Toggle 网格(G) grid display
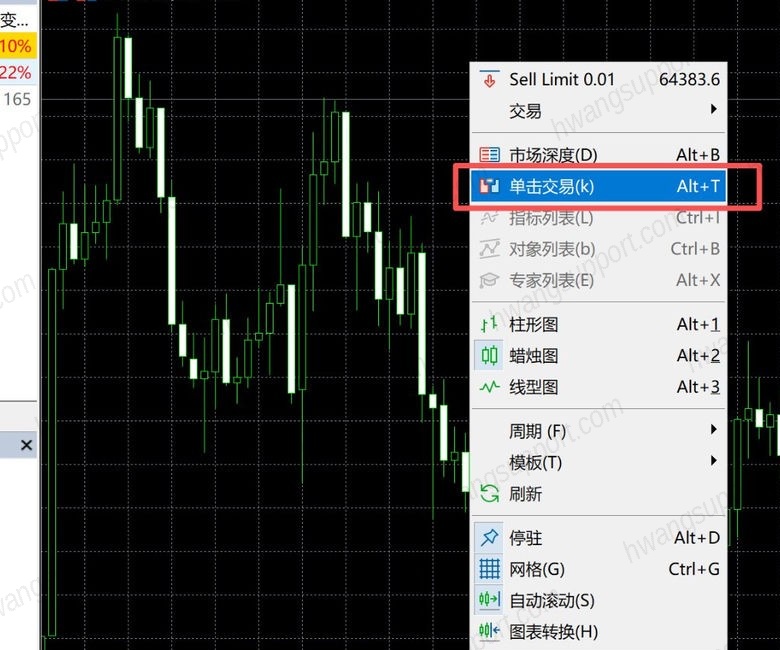Image resolution: width=780 pixels, height=650 pixels. coord(599,569)
